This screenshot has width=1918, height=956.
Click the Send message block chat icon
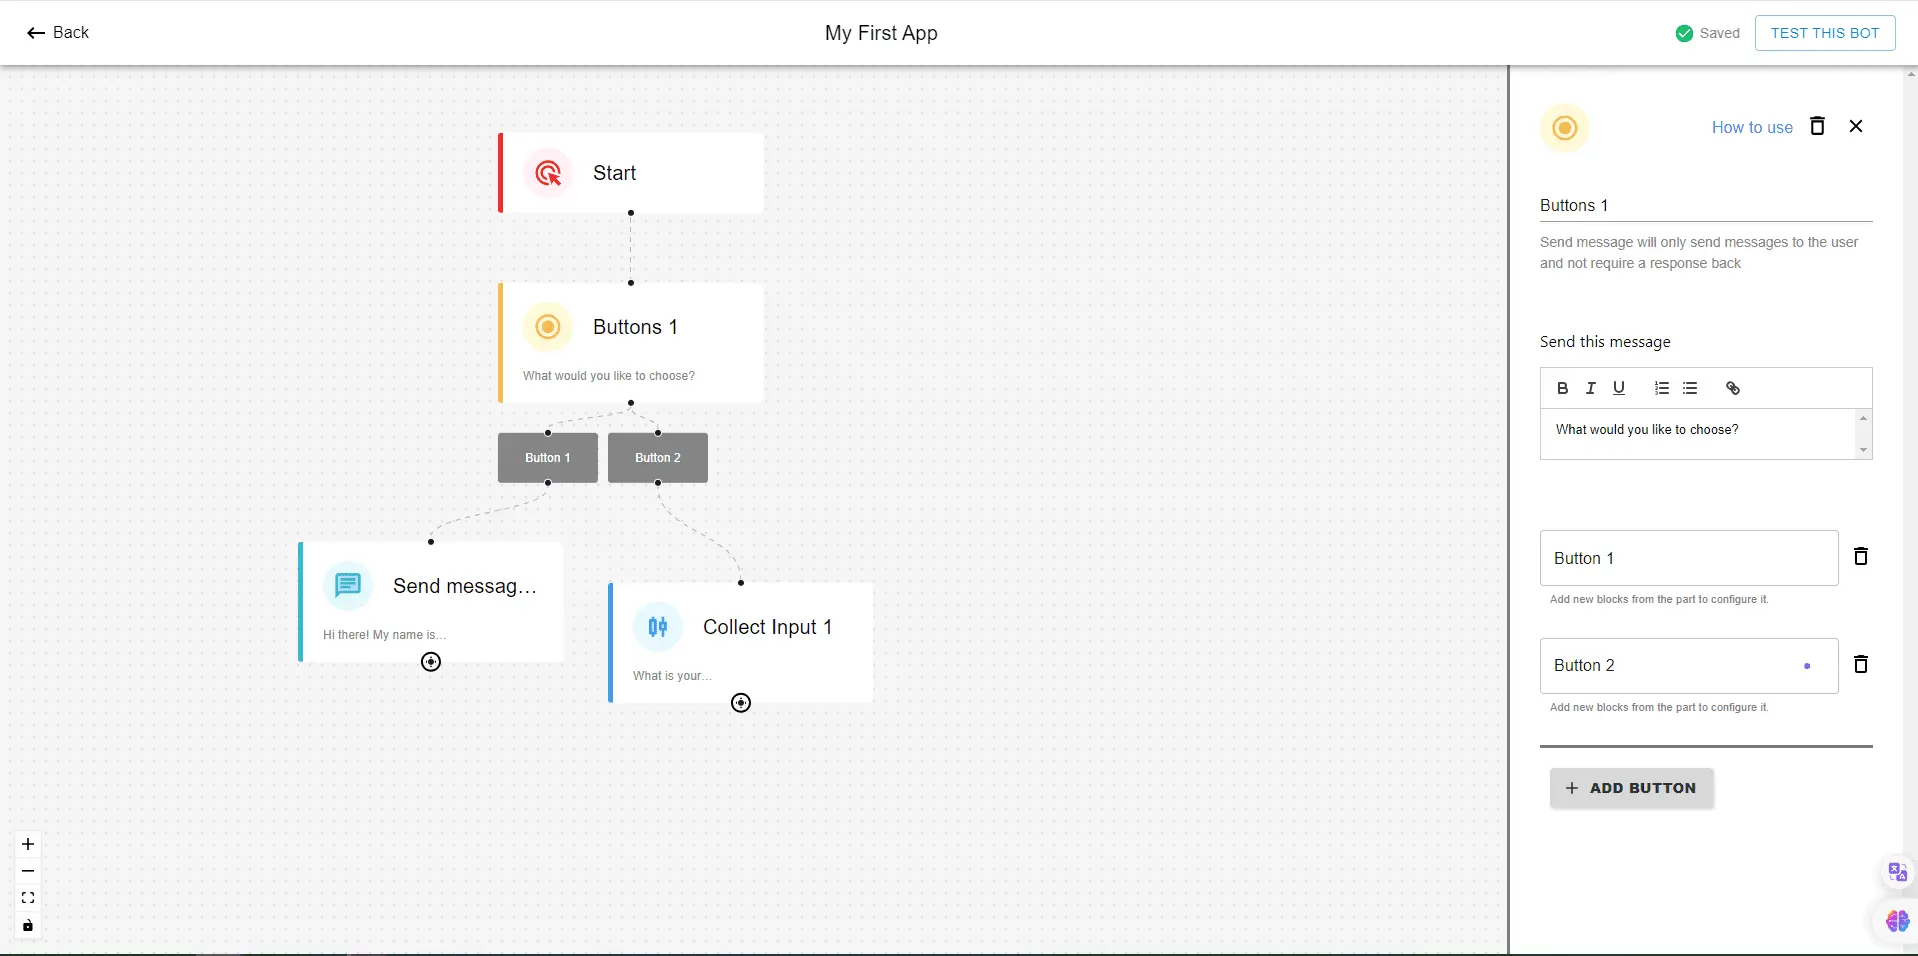pos(348,585)
